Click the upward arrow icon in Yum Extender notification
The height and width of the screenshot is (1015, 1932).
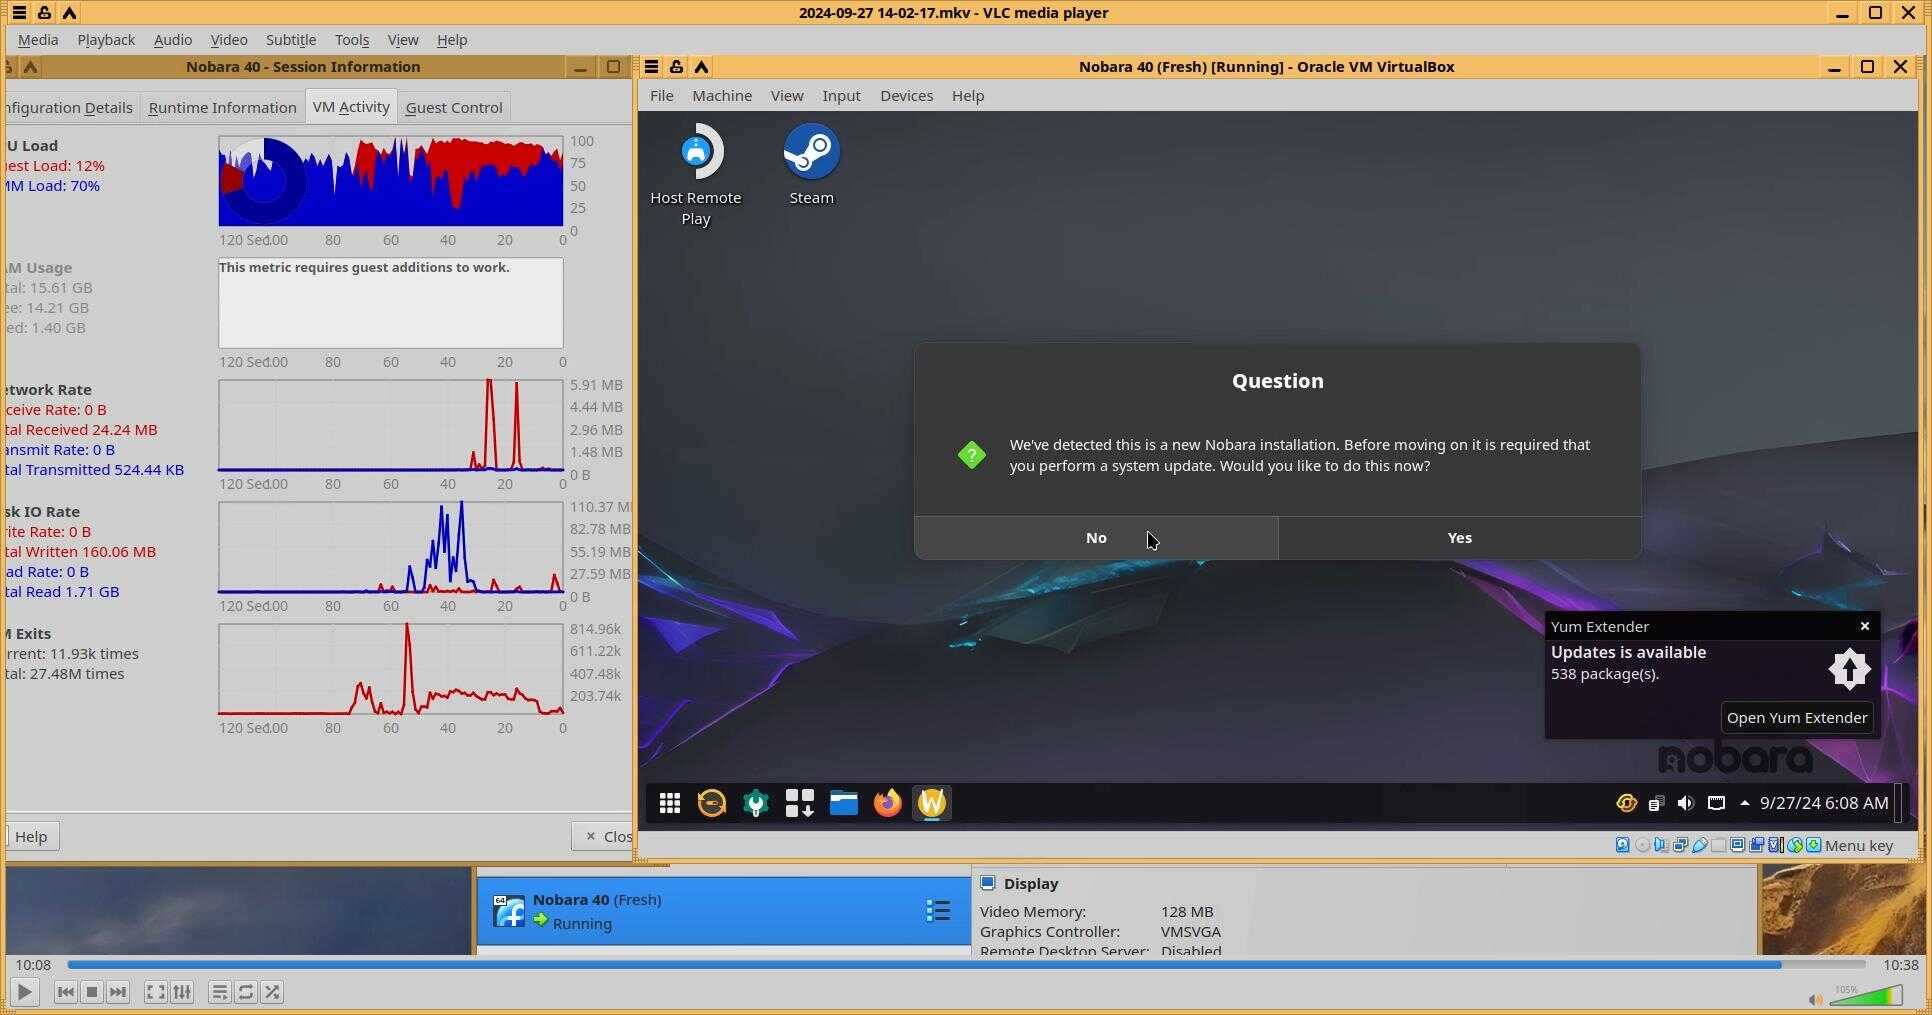1849,669
